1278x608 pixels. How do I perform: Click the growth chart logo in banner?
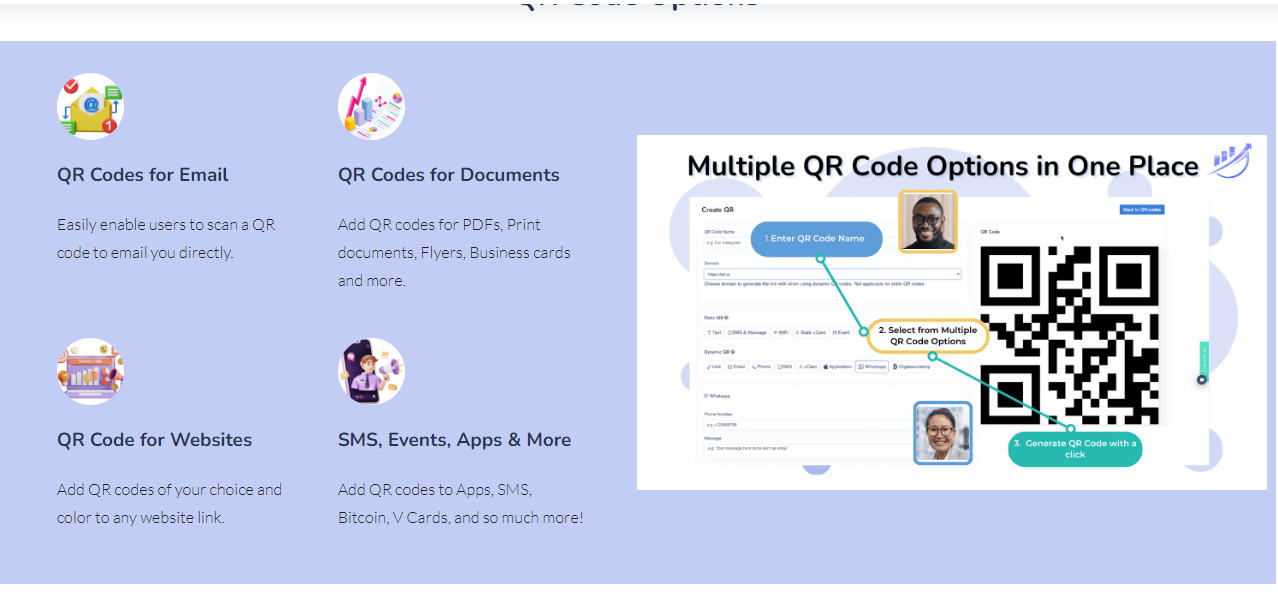point(1230,160)
